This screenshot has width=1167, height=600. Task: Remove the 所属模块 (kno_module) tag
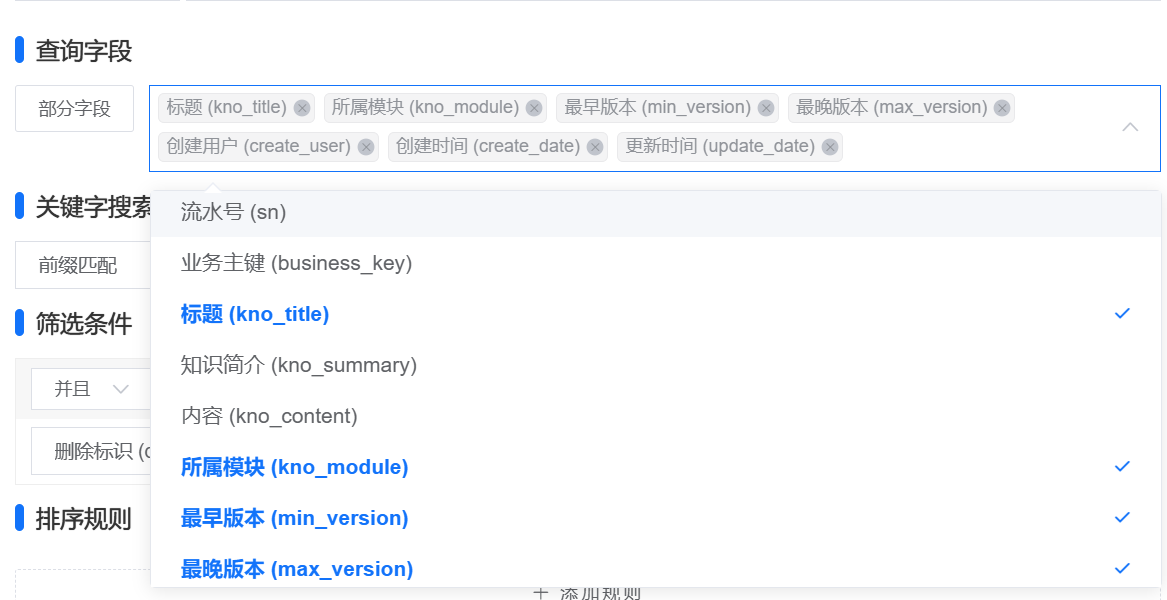pyautogui.click(x=534, y=108)
